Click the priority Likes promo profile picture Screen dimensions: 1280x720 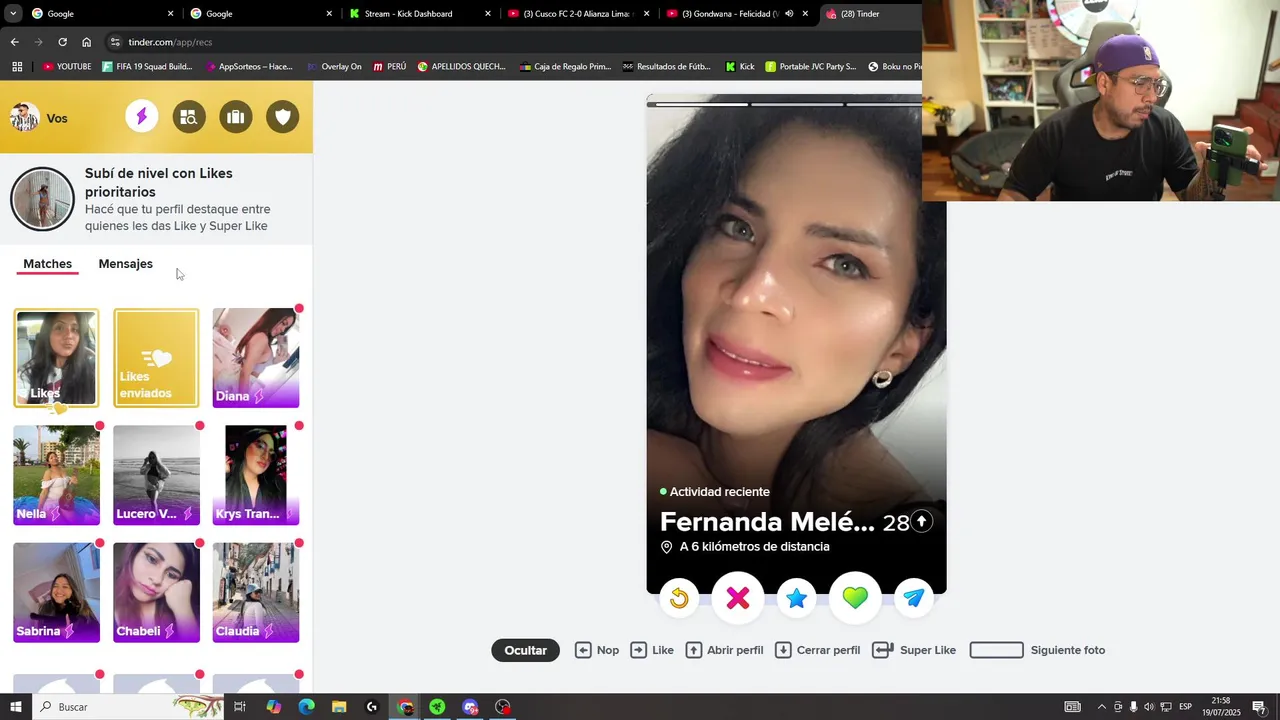[x=42, y=199]
